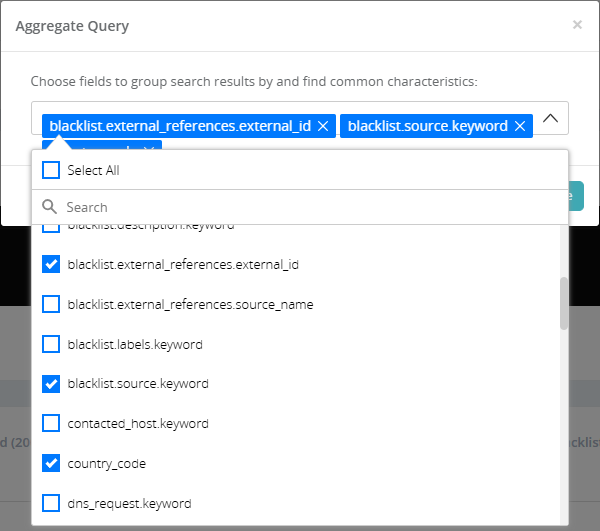Remove the blacklist.source.keyword tag via its X
The height and width of the screenshot is (531, 600).
tap(518, 127)
